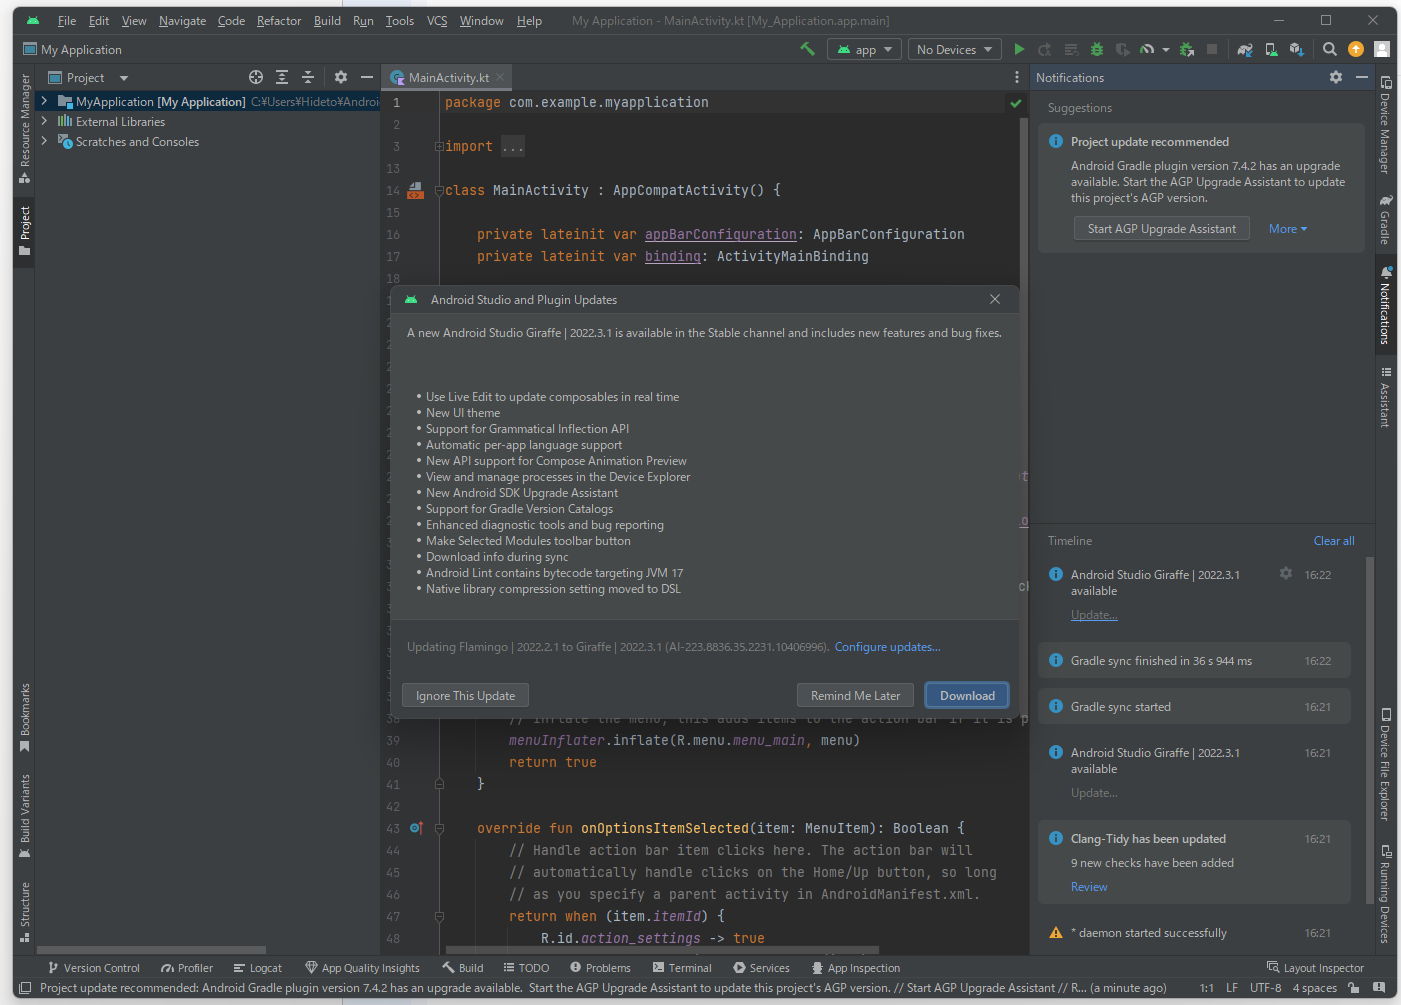Toggle the Project tool window tab
The height and width of the screenshot is (1005, 1401).
tap(25, 230)
